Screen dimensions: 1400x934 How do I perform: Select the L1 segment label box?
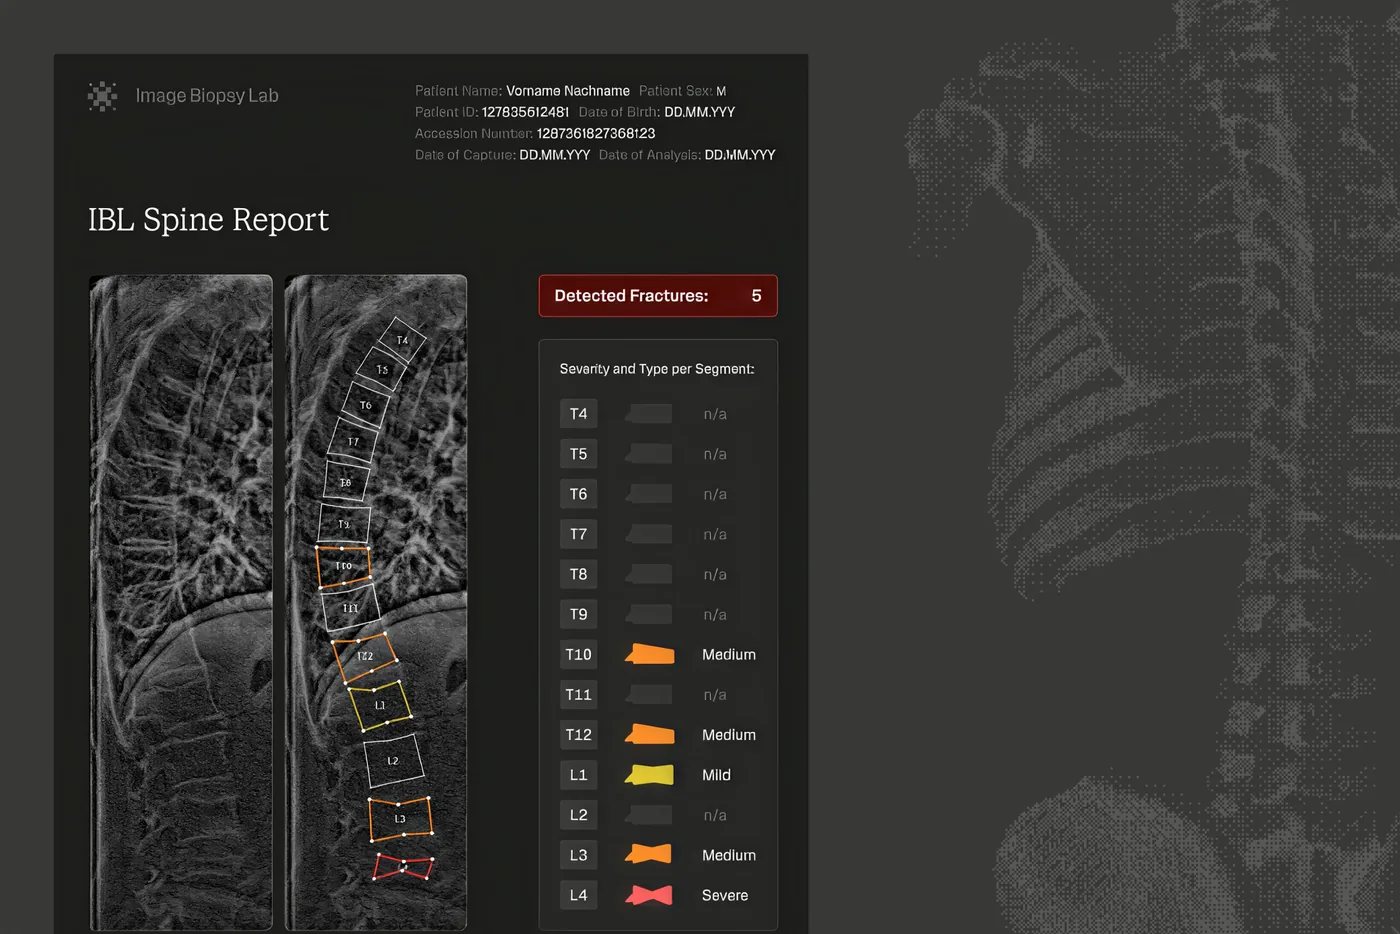[578, 774]
